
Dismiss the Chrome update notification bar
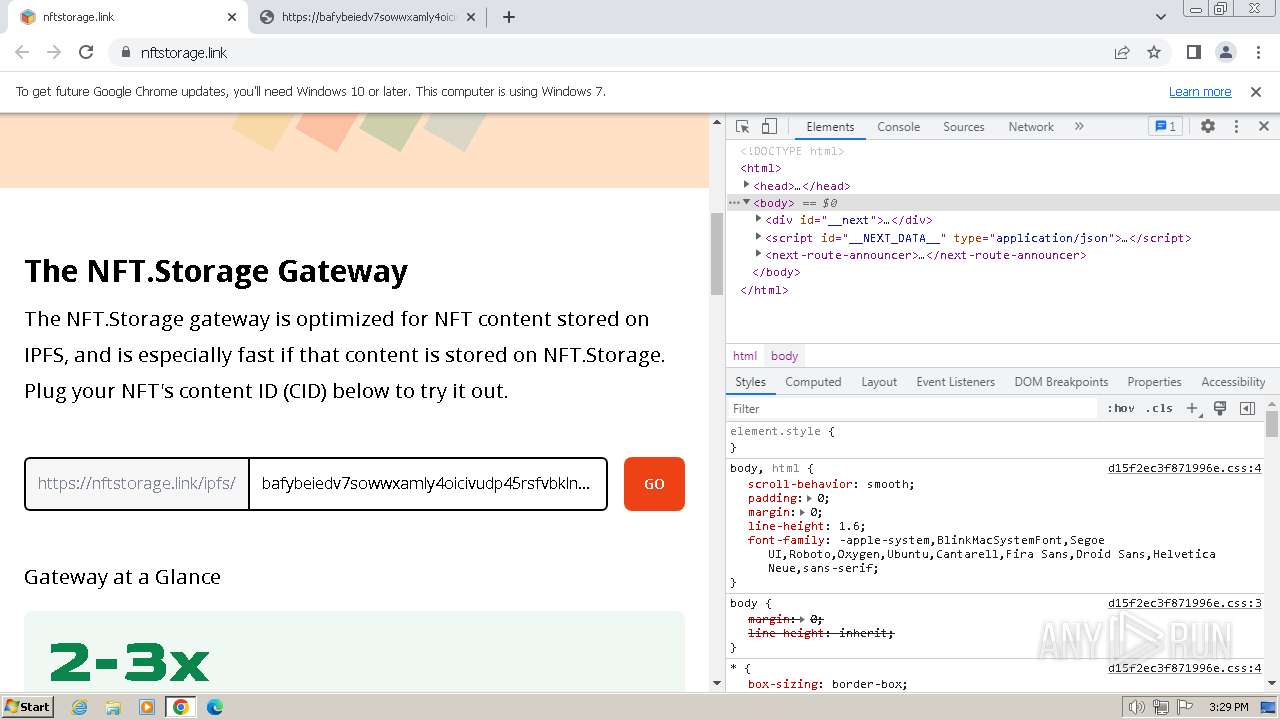pos(1256,92)
